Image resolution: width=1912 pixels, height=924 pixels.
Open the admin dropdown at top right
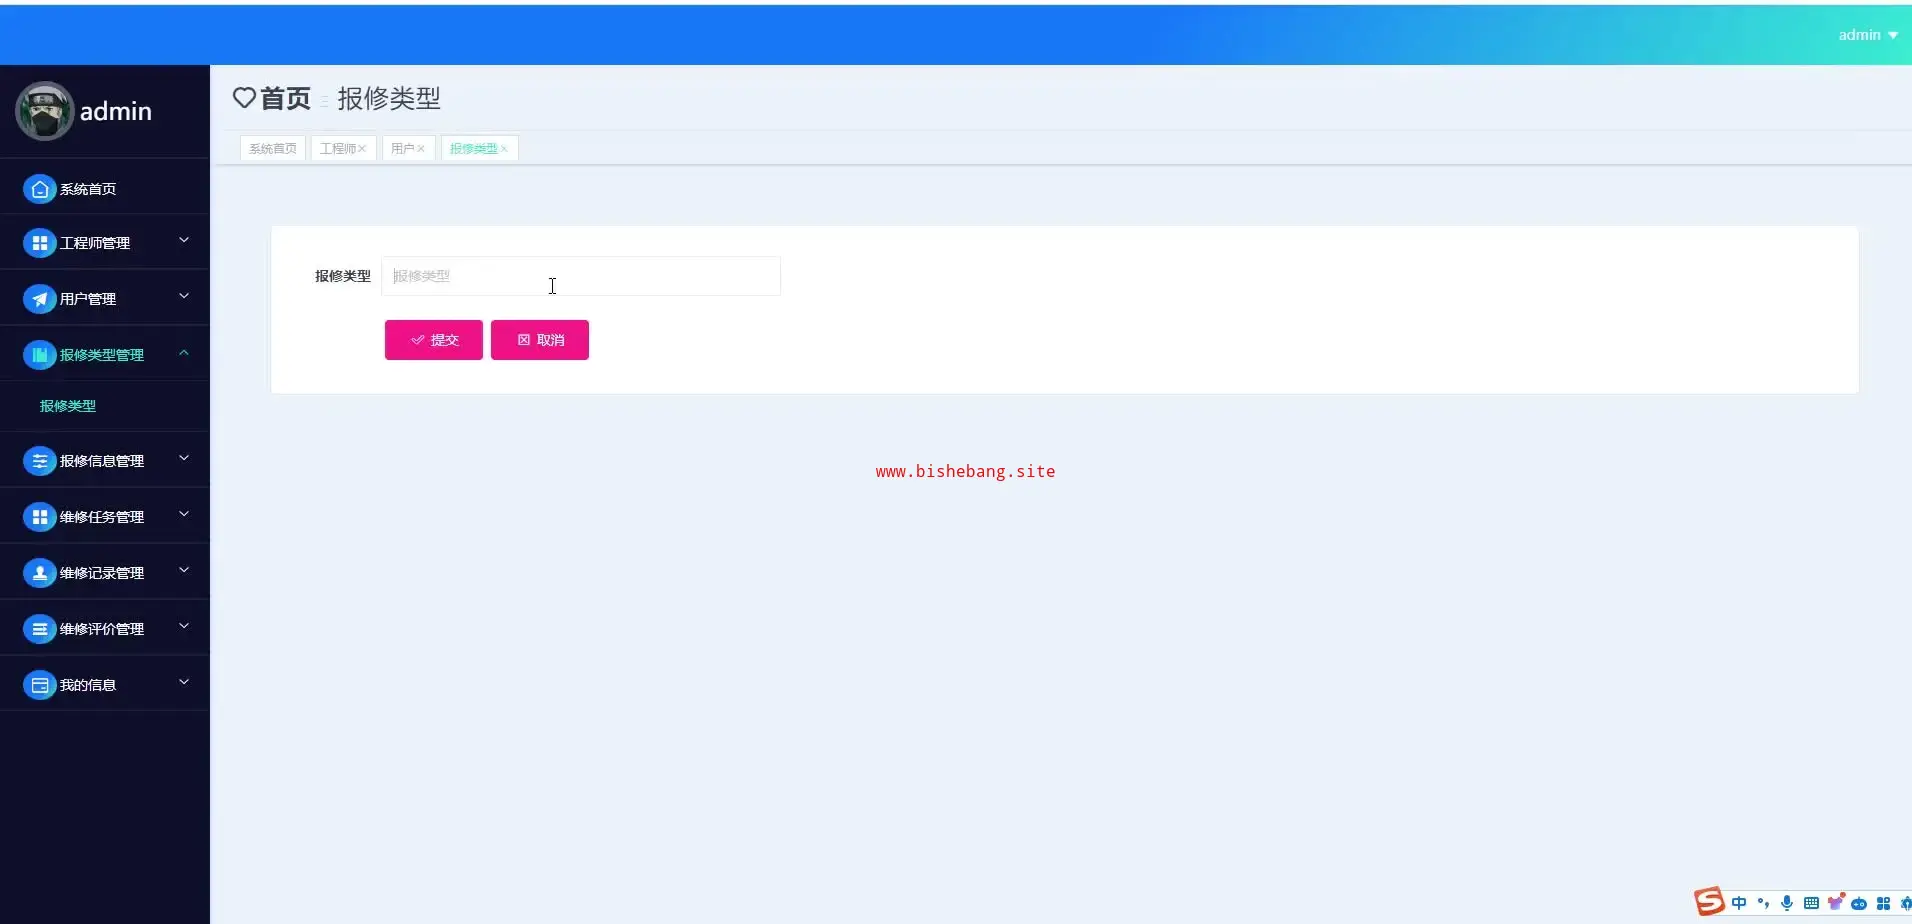(1868, 35)
